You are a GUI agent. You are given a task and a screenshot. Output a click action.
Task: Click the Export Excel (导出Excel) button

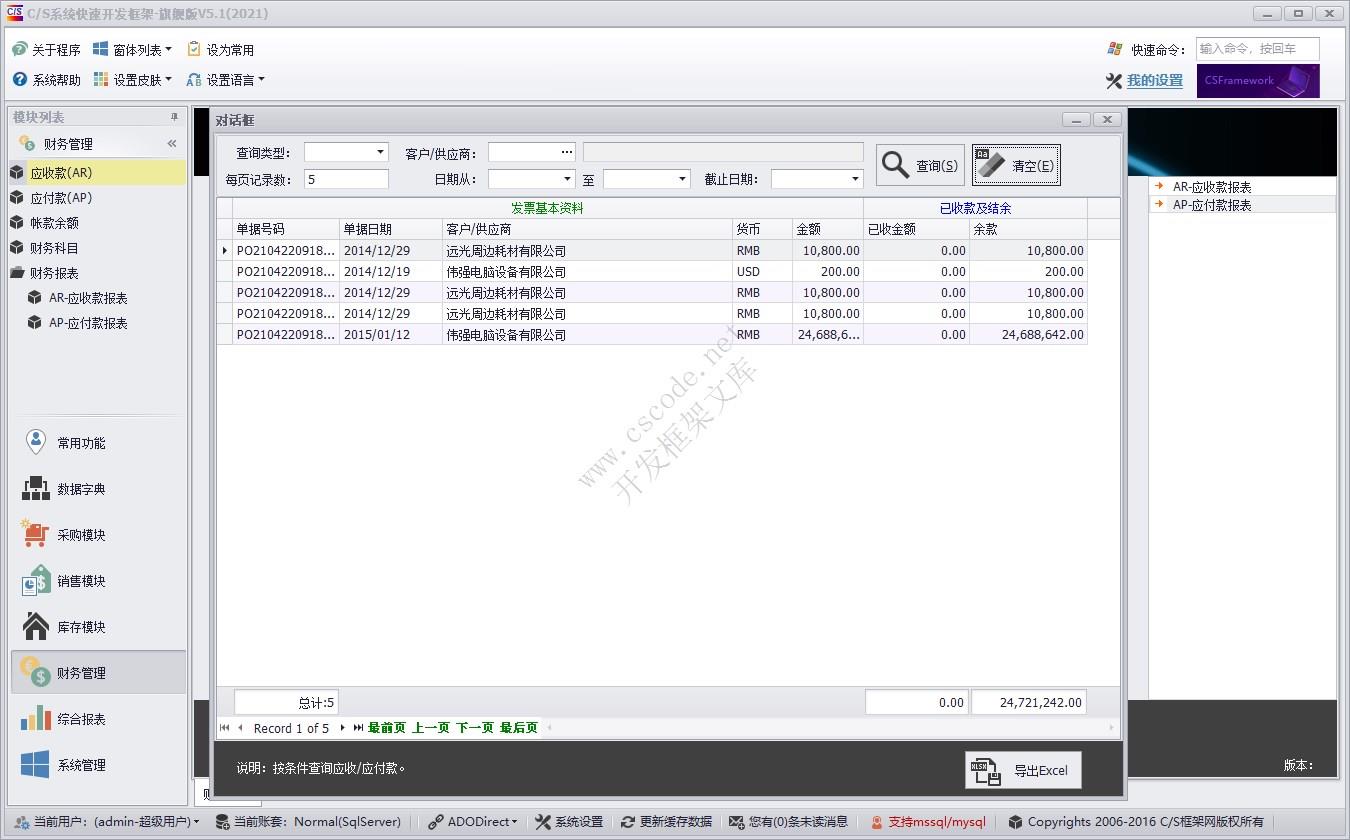point(1023,770)
